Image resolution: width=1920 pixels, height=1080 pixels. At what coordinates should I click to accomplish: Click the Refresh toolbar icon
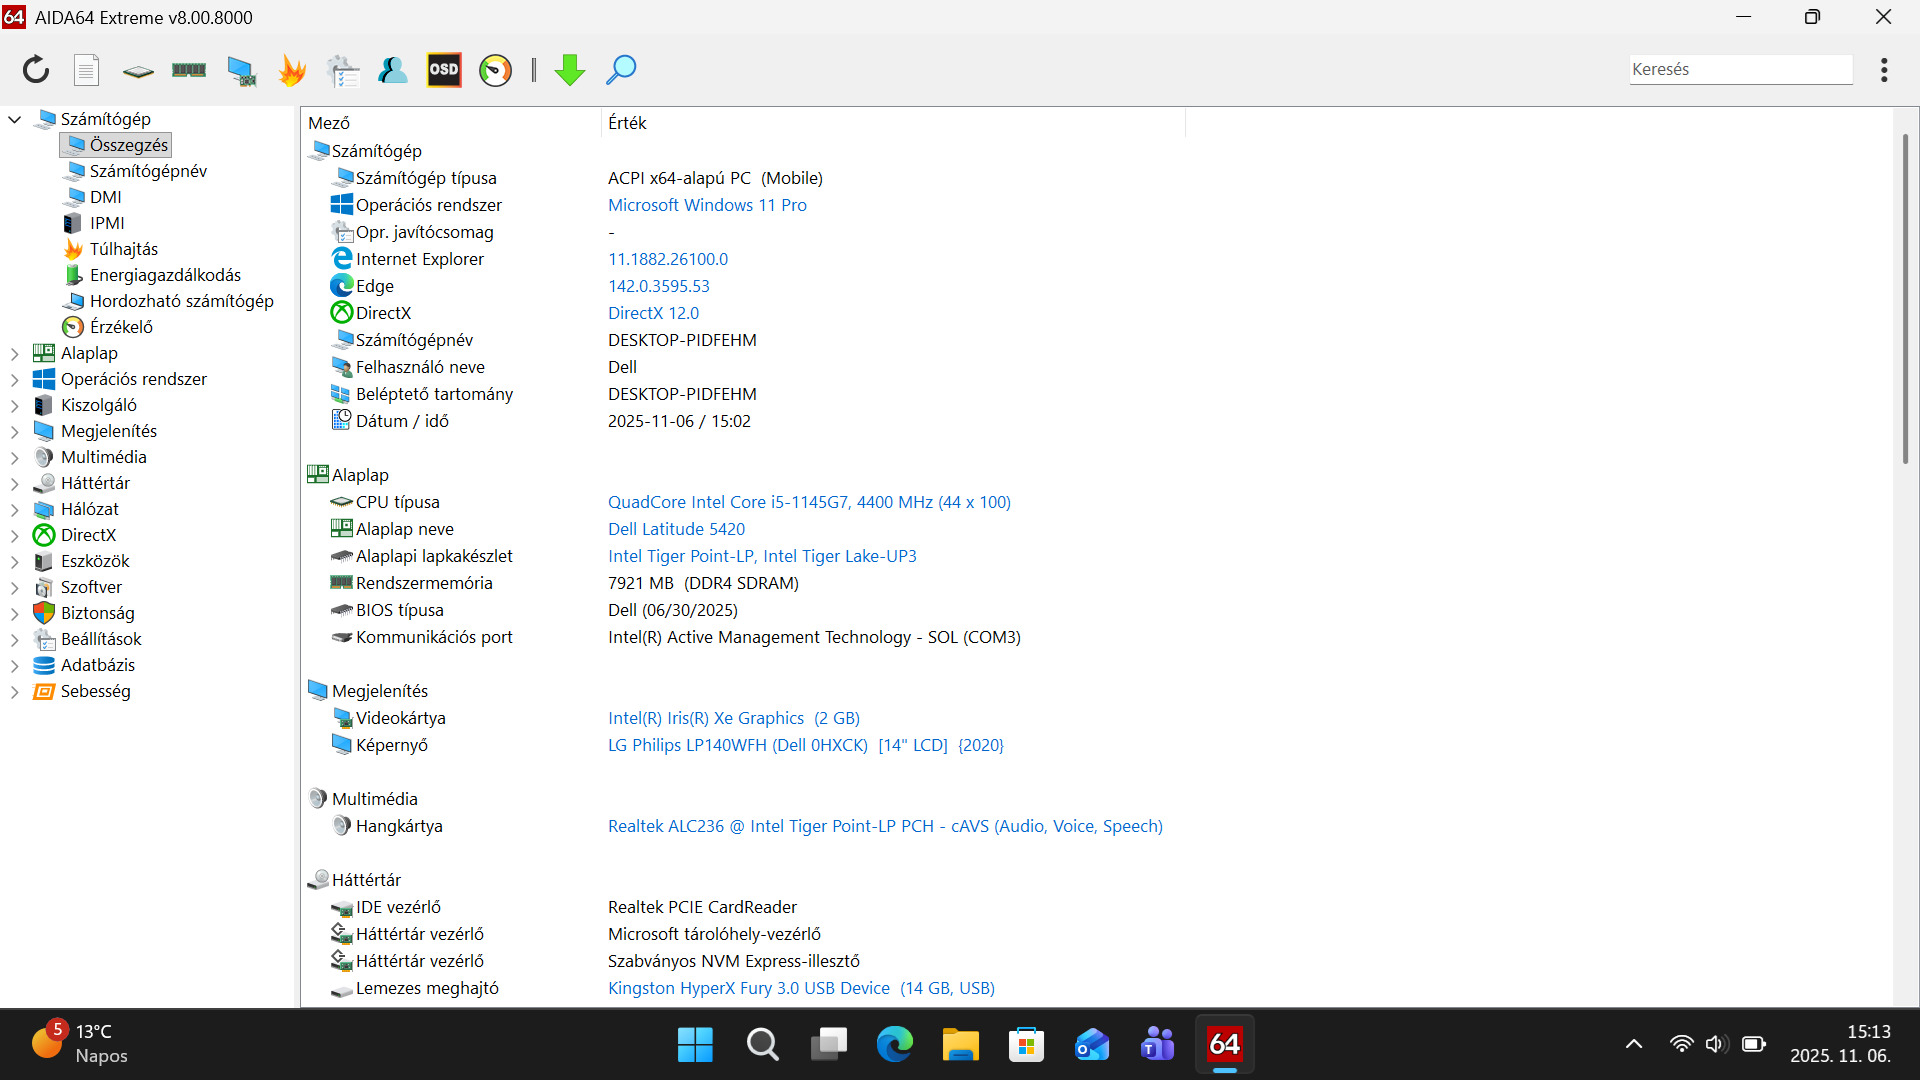[36, 70]
